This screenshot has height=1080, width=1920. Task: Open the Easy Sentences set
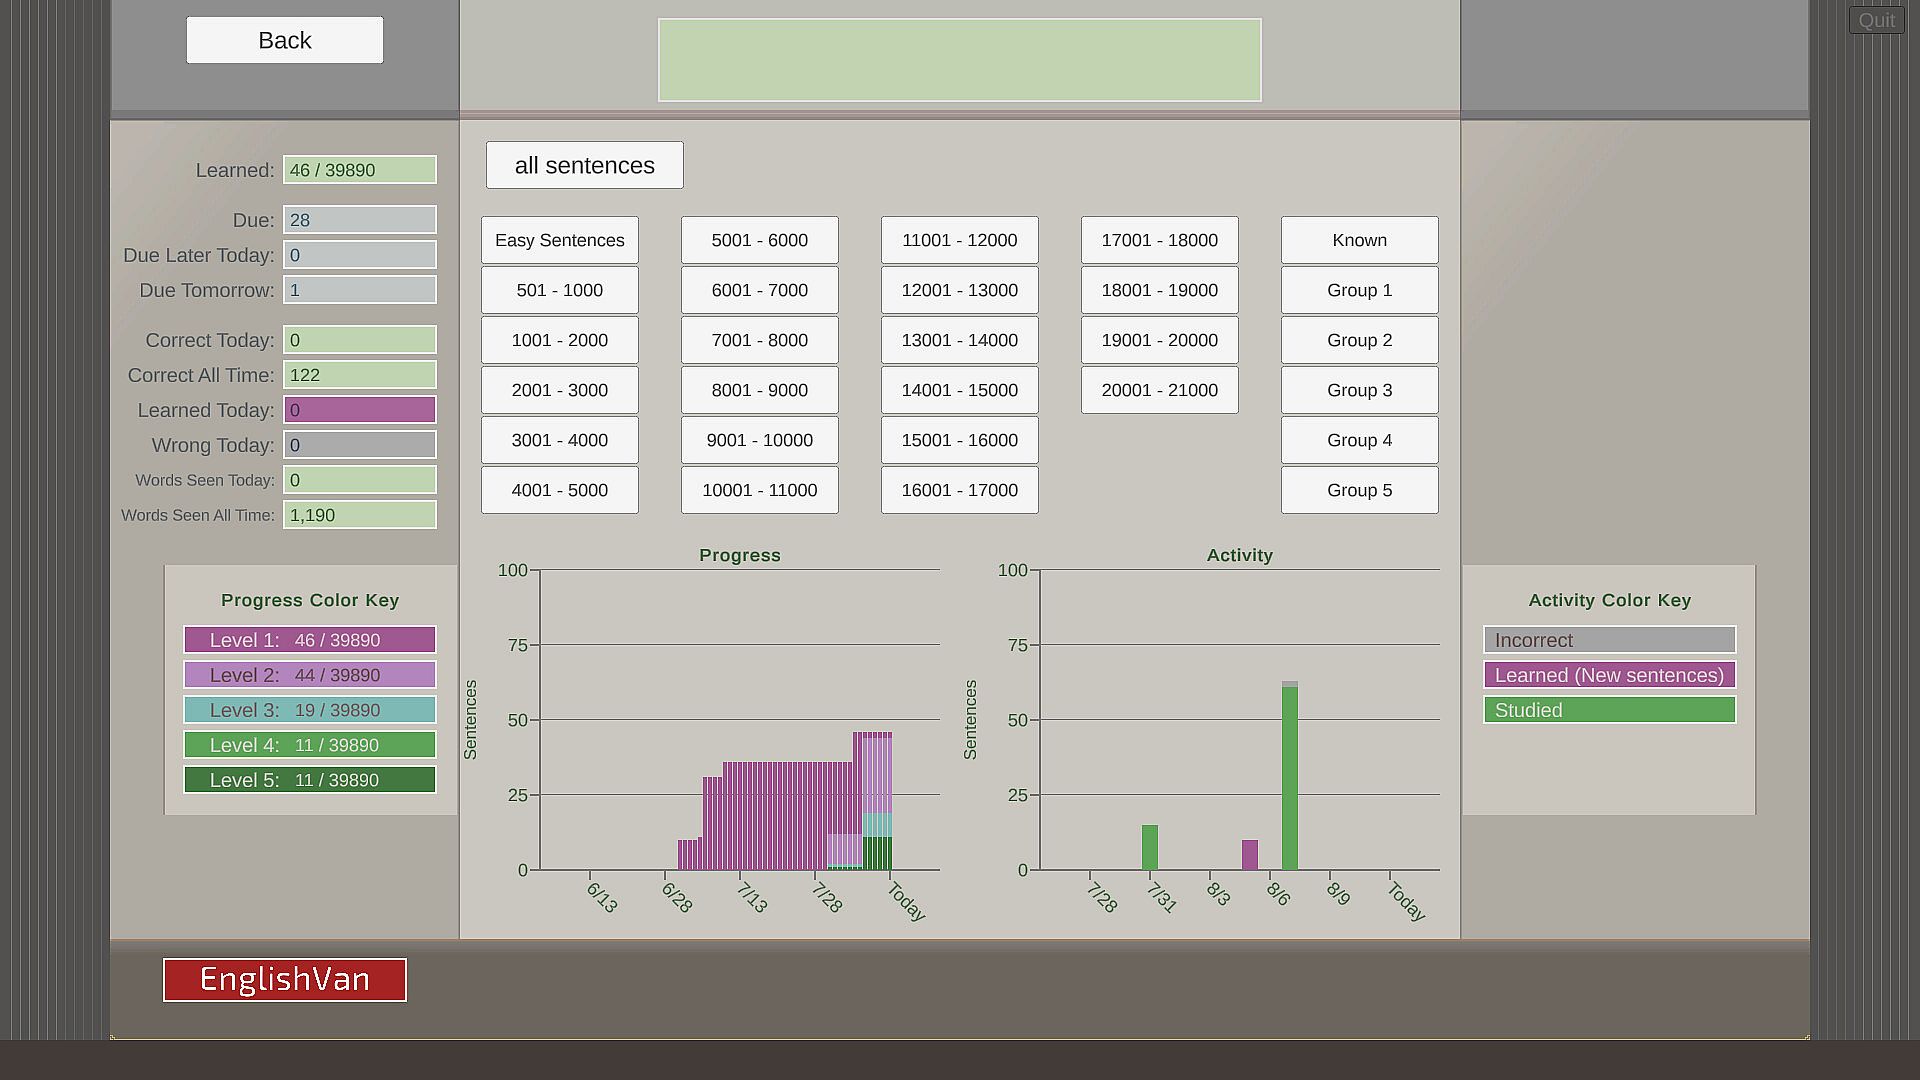coord(559,240)
